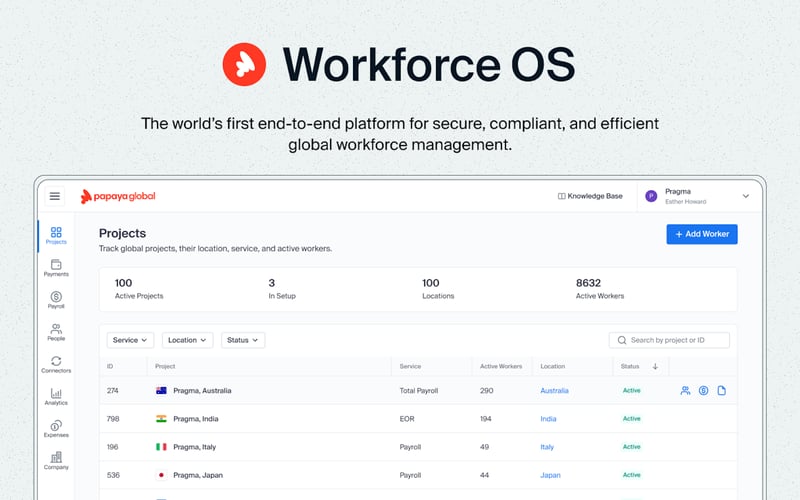Screen dimensions: 800x500
Task: Open Analytics in the sidebar
Action: (x=56, y=396)
